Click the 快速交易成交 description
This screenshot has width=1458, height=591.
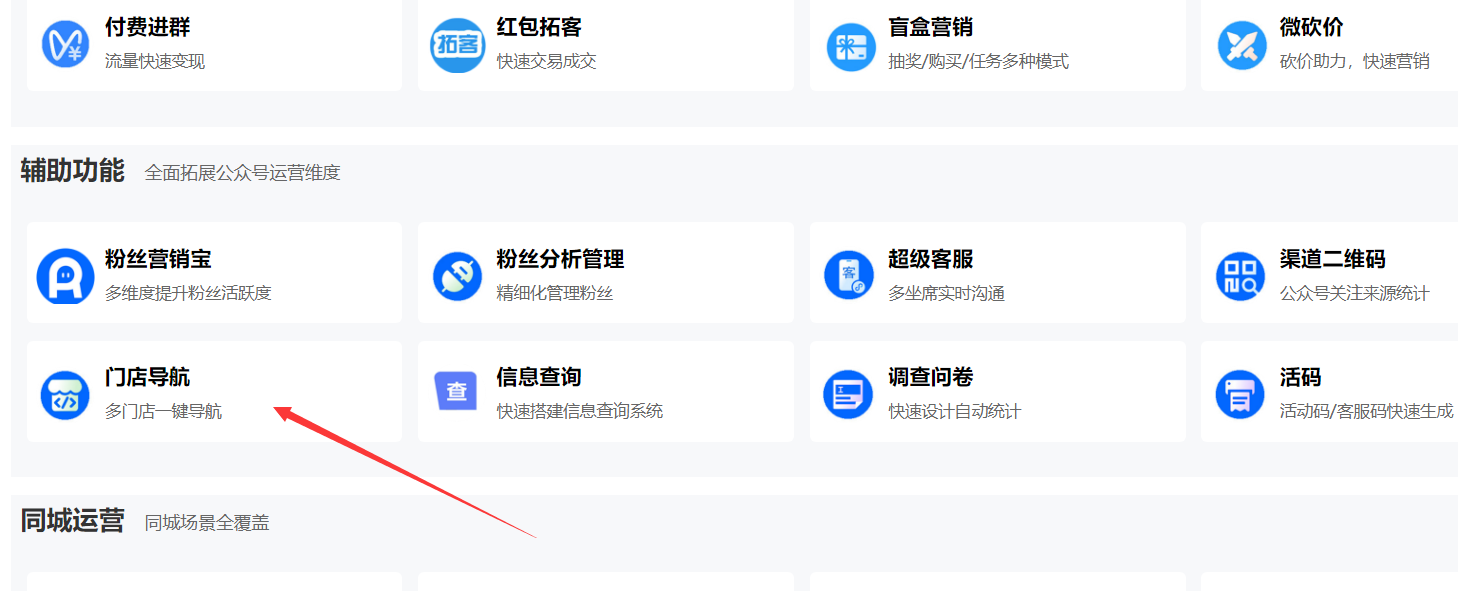547,61
